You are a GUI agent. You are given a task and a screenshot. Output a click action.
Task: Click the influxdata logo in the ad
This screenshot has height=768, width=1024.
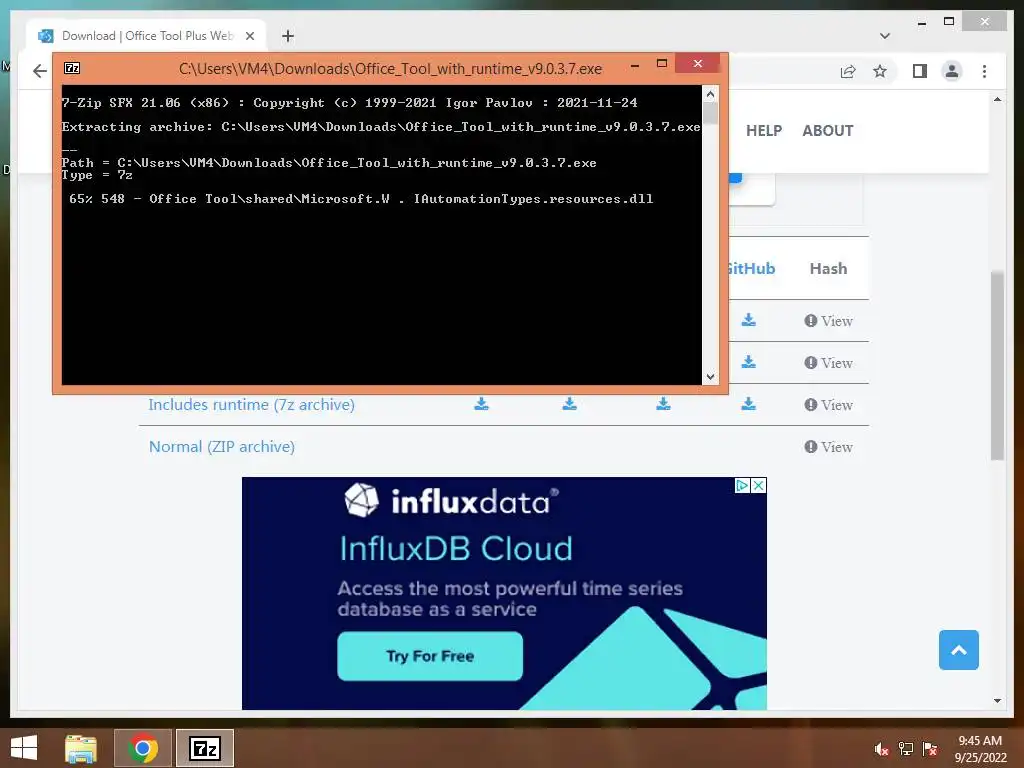(x=451, y=501)
